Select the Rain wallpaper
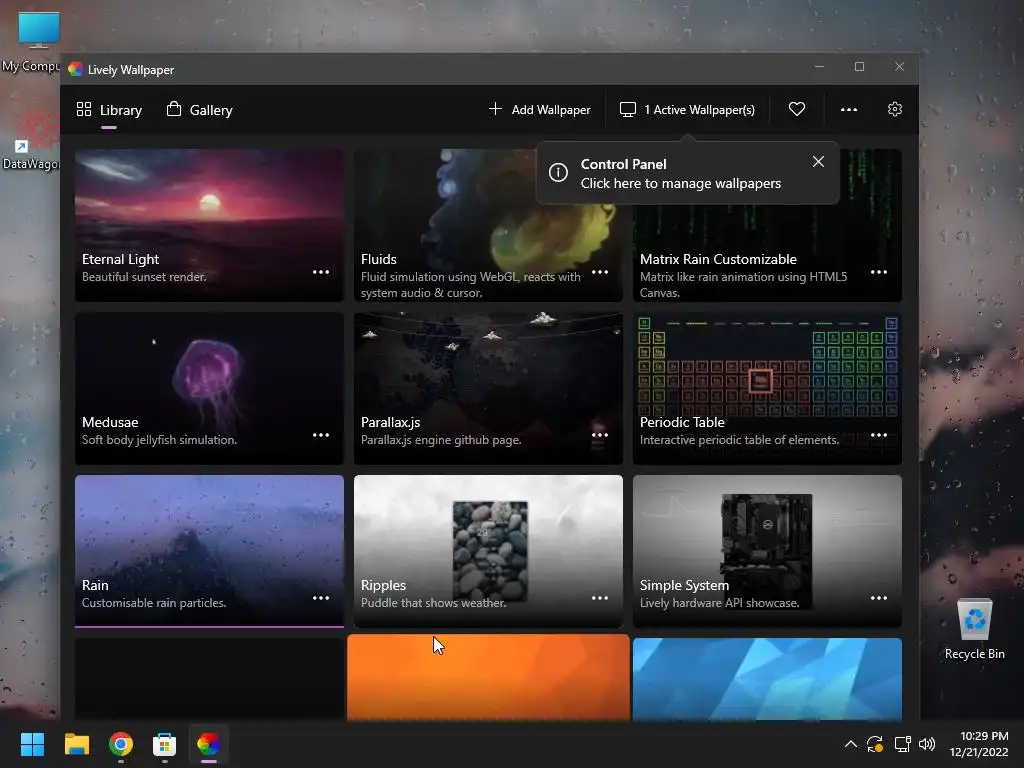1024x768 pixels. [x=209, y=551]
